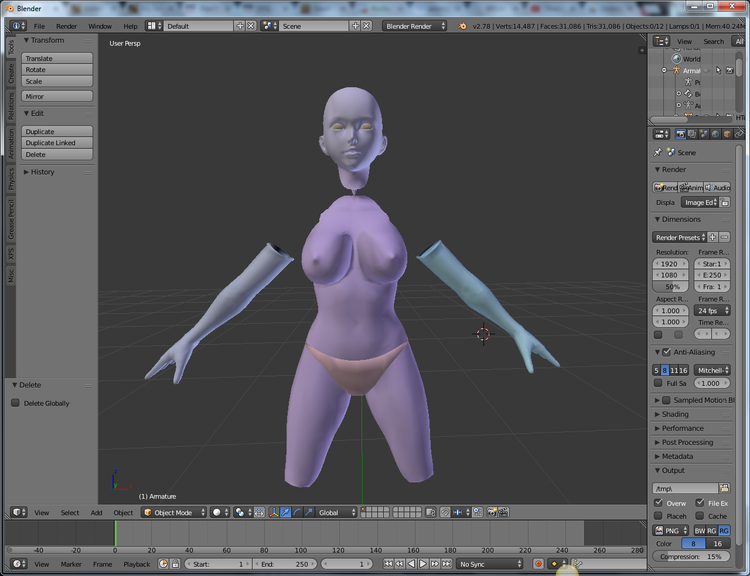The width and height of the screenshot is (750, 576).
Task: Select the rotate manipulator arc icon
Action: coord(297,512)
